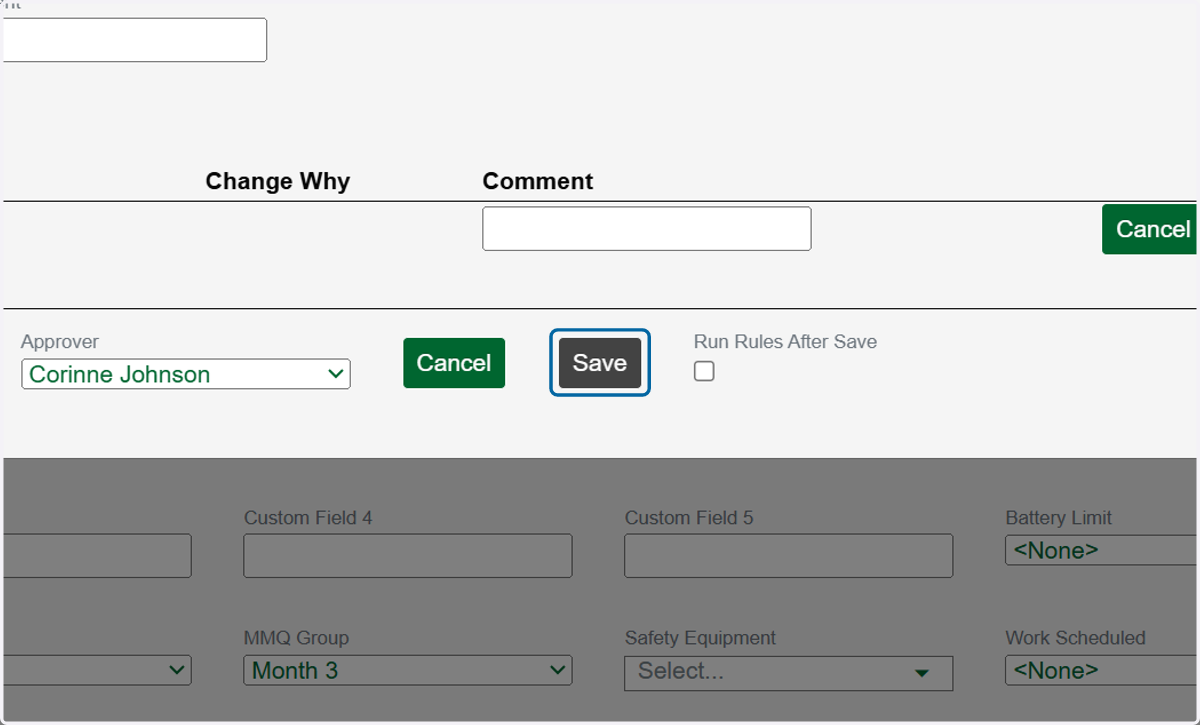Open the Approver dropdown showing Corinne Johnson
Viewport: 1200px width, 725px height.
[x=186, y=374]
